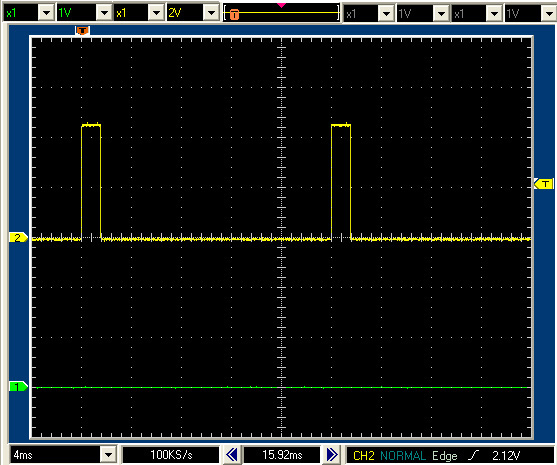Click the waveform overview position bar

pos(281,13)
